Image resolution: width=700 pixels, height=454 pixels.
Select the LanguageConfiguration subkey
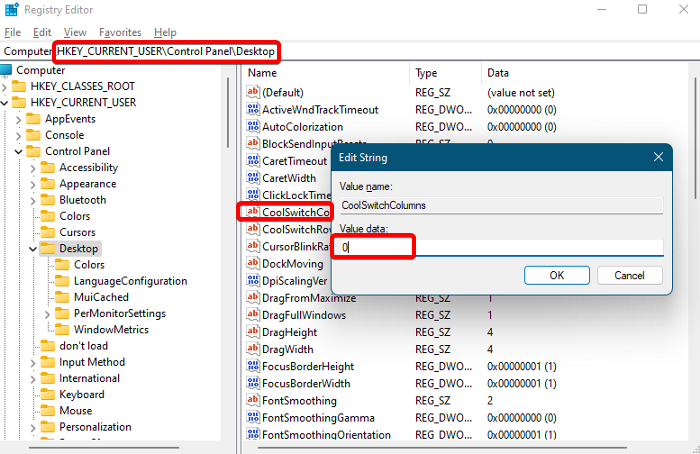pyautogui.click(x=130, y=281)
